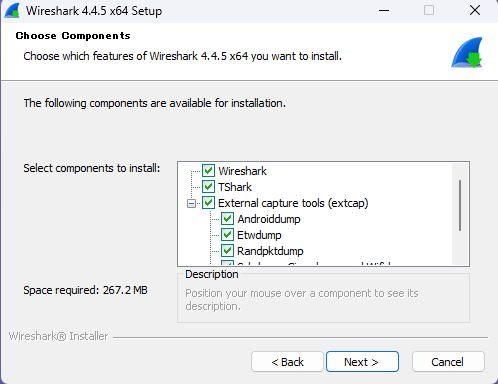Go back with the Back button
The height and width of the screenshot is (384, 498).
click(287, 362)
